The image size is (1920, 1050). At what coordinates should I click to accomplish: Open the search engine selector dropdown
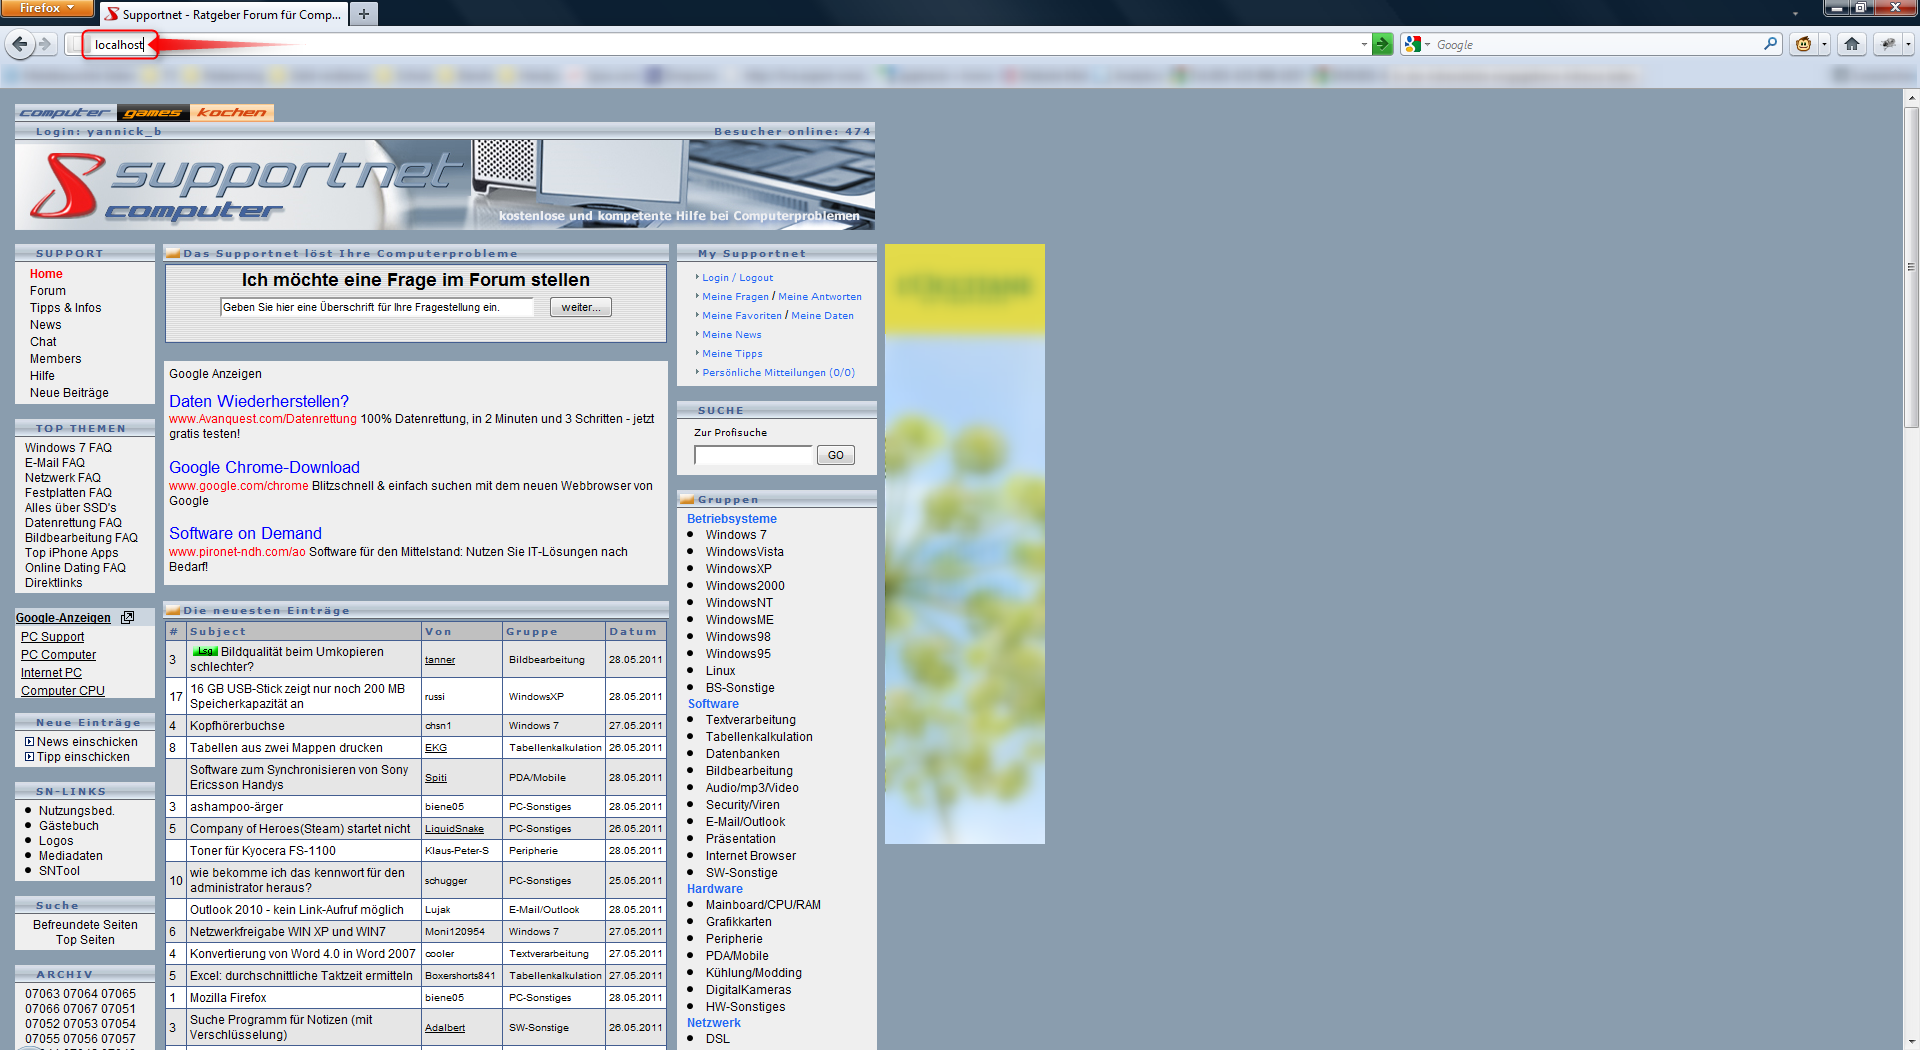1428,44
